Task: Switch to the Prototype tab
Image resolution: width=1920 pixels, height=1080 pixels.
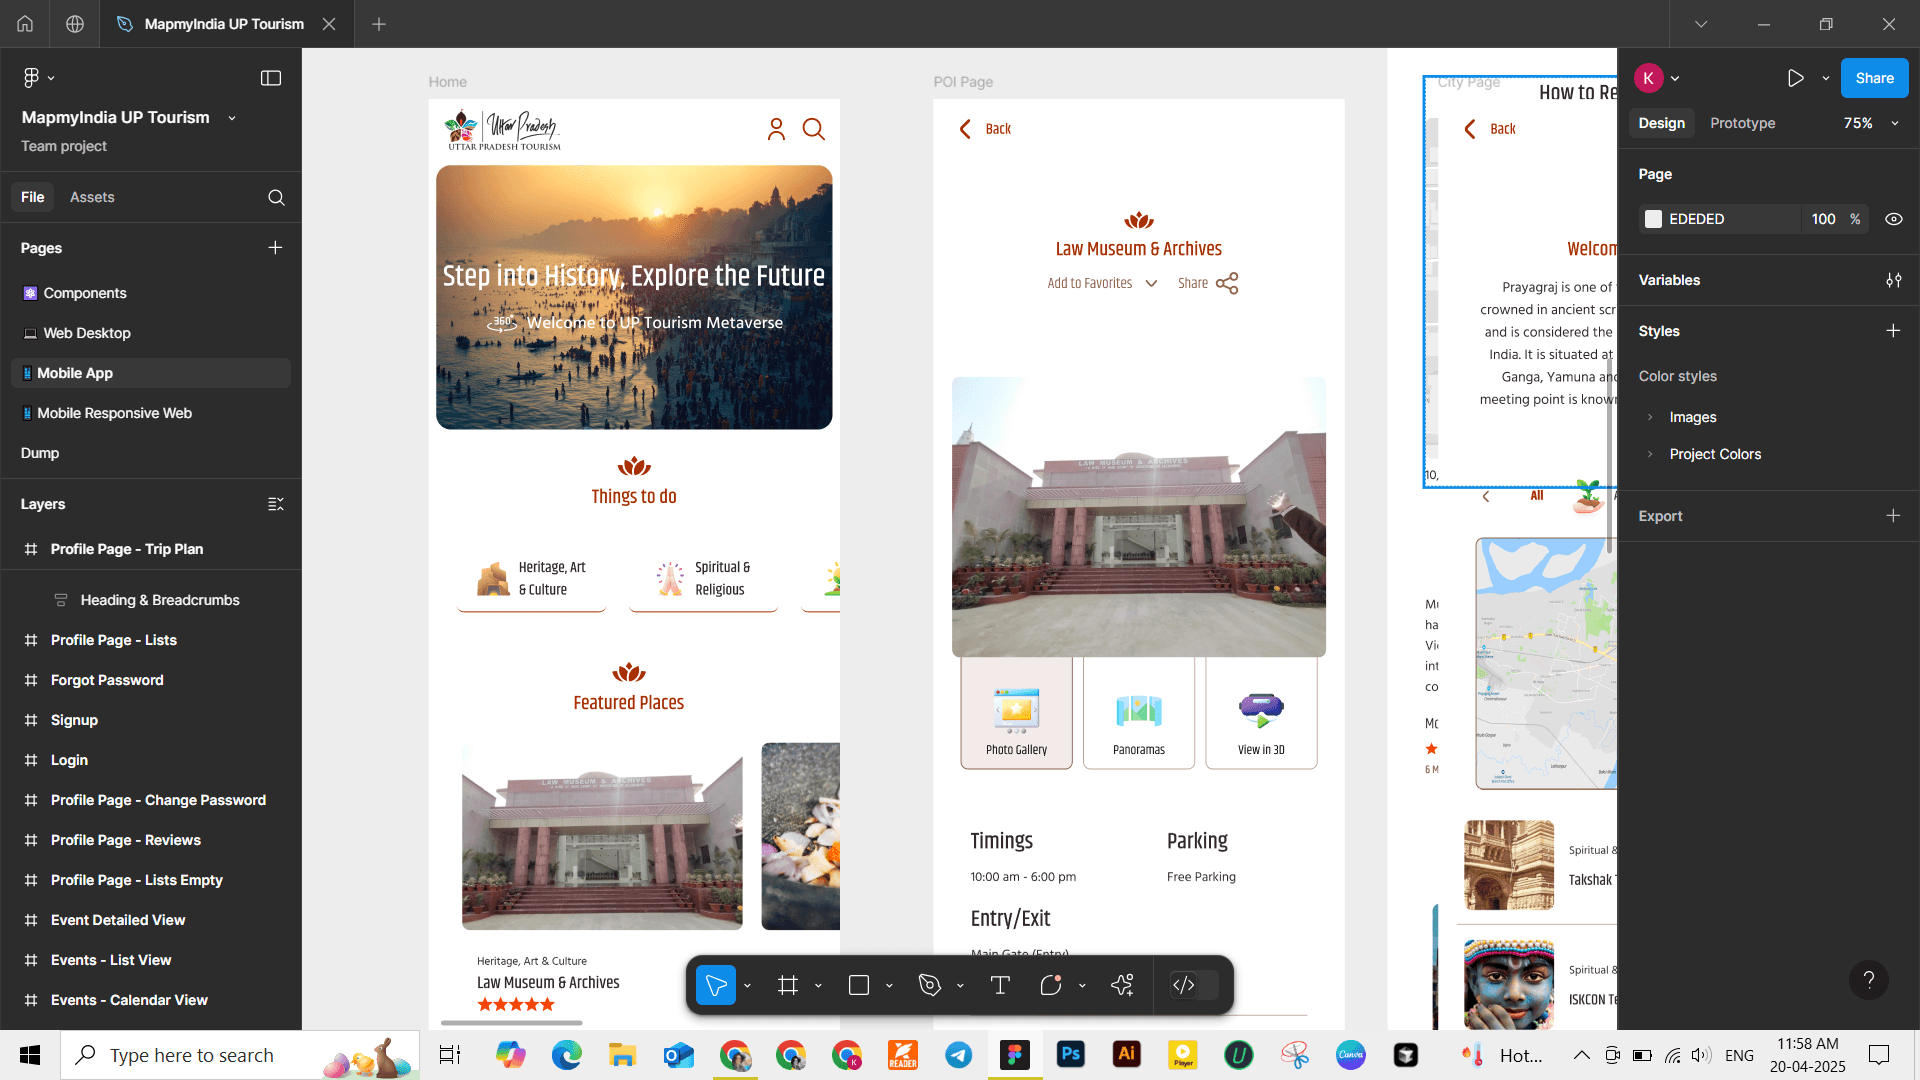Action: (1742, 123)
